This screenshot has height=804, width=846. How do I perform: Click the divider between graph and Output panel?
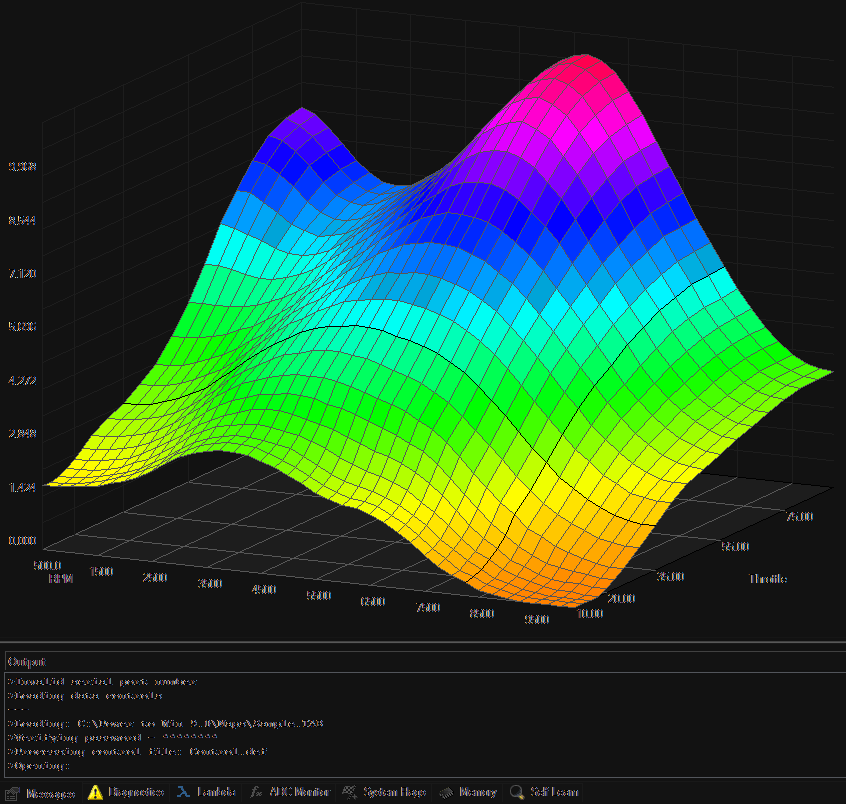click(x=423, y=643)
